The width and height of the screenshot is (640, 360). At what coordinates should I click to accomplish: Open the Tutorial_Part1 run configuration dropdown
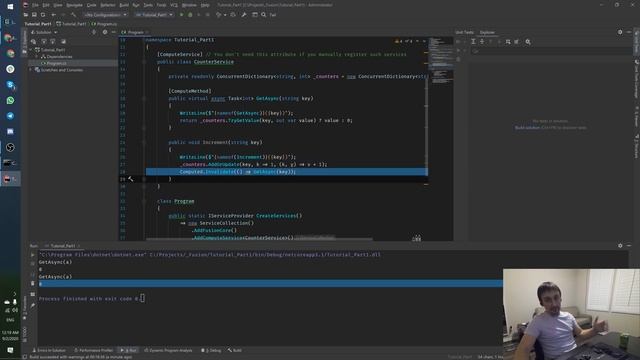[x=154, y=15]
